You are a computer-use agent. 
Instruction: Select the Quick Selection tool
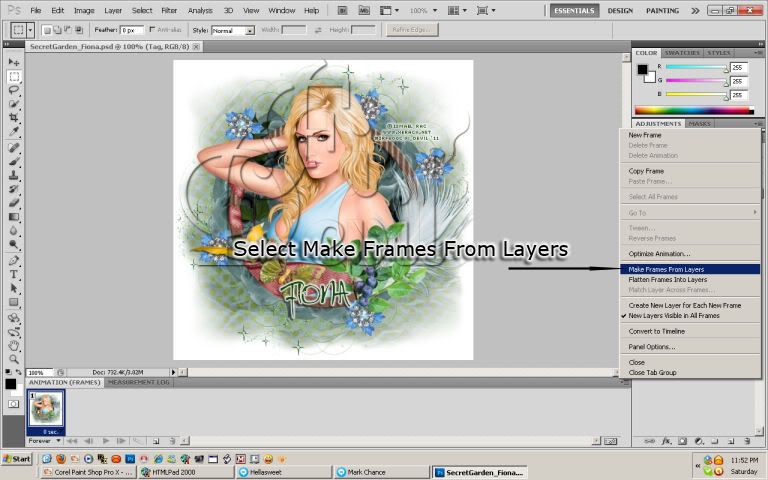(14, 104)
